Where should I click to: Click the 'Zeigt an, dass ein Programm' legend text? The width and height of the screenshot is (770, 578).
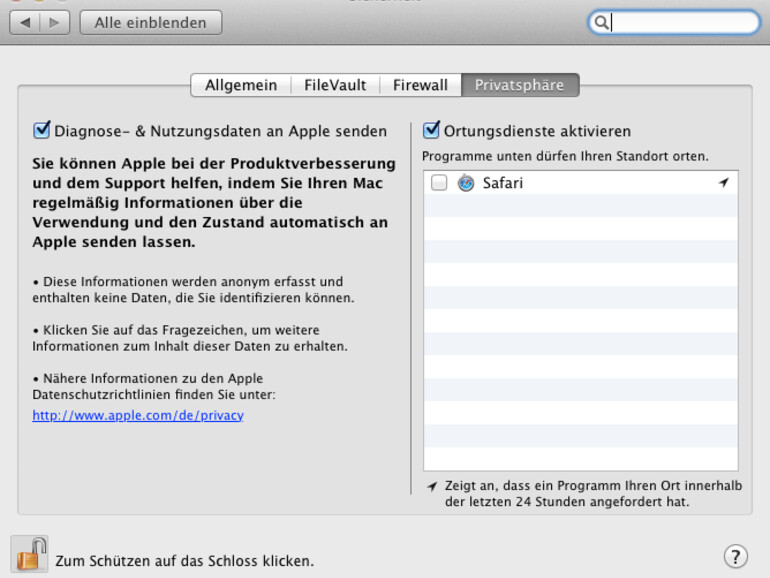pos(593,494)
